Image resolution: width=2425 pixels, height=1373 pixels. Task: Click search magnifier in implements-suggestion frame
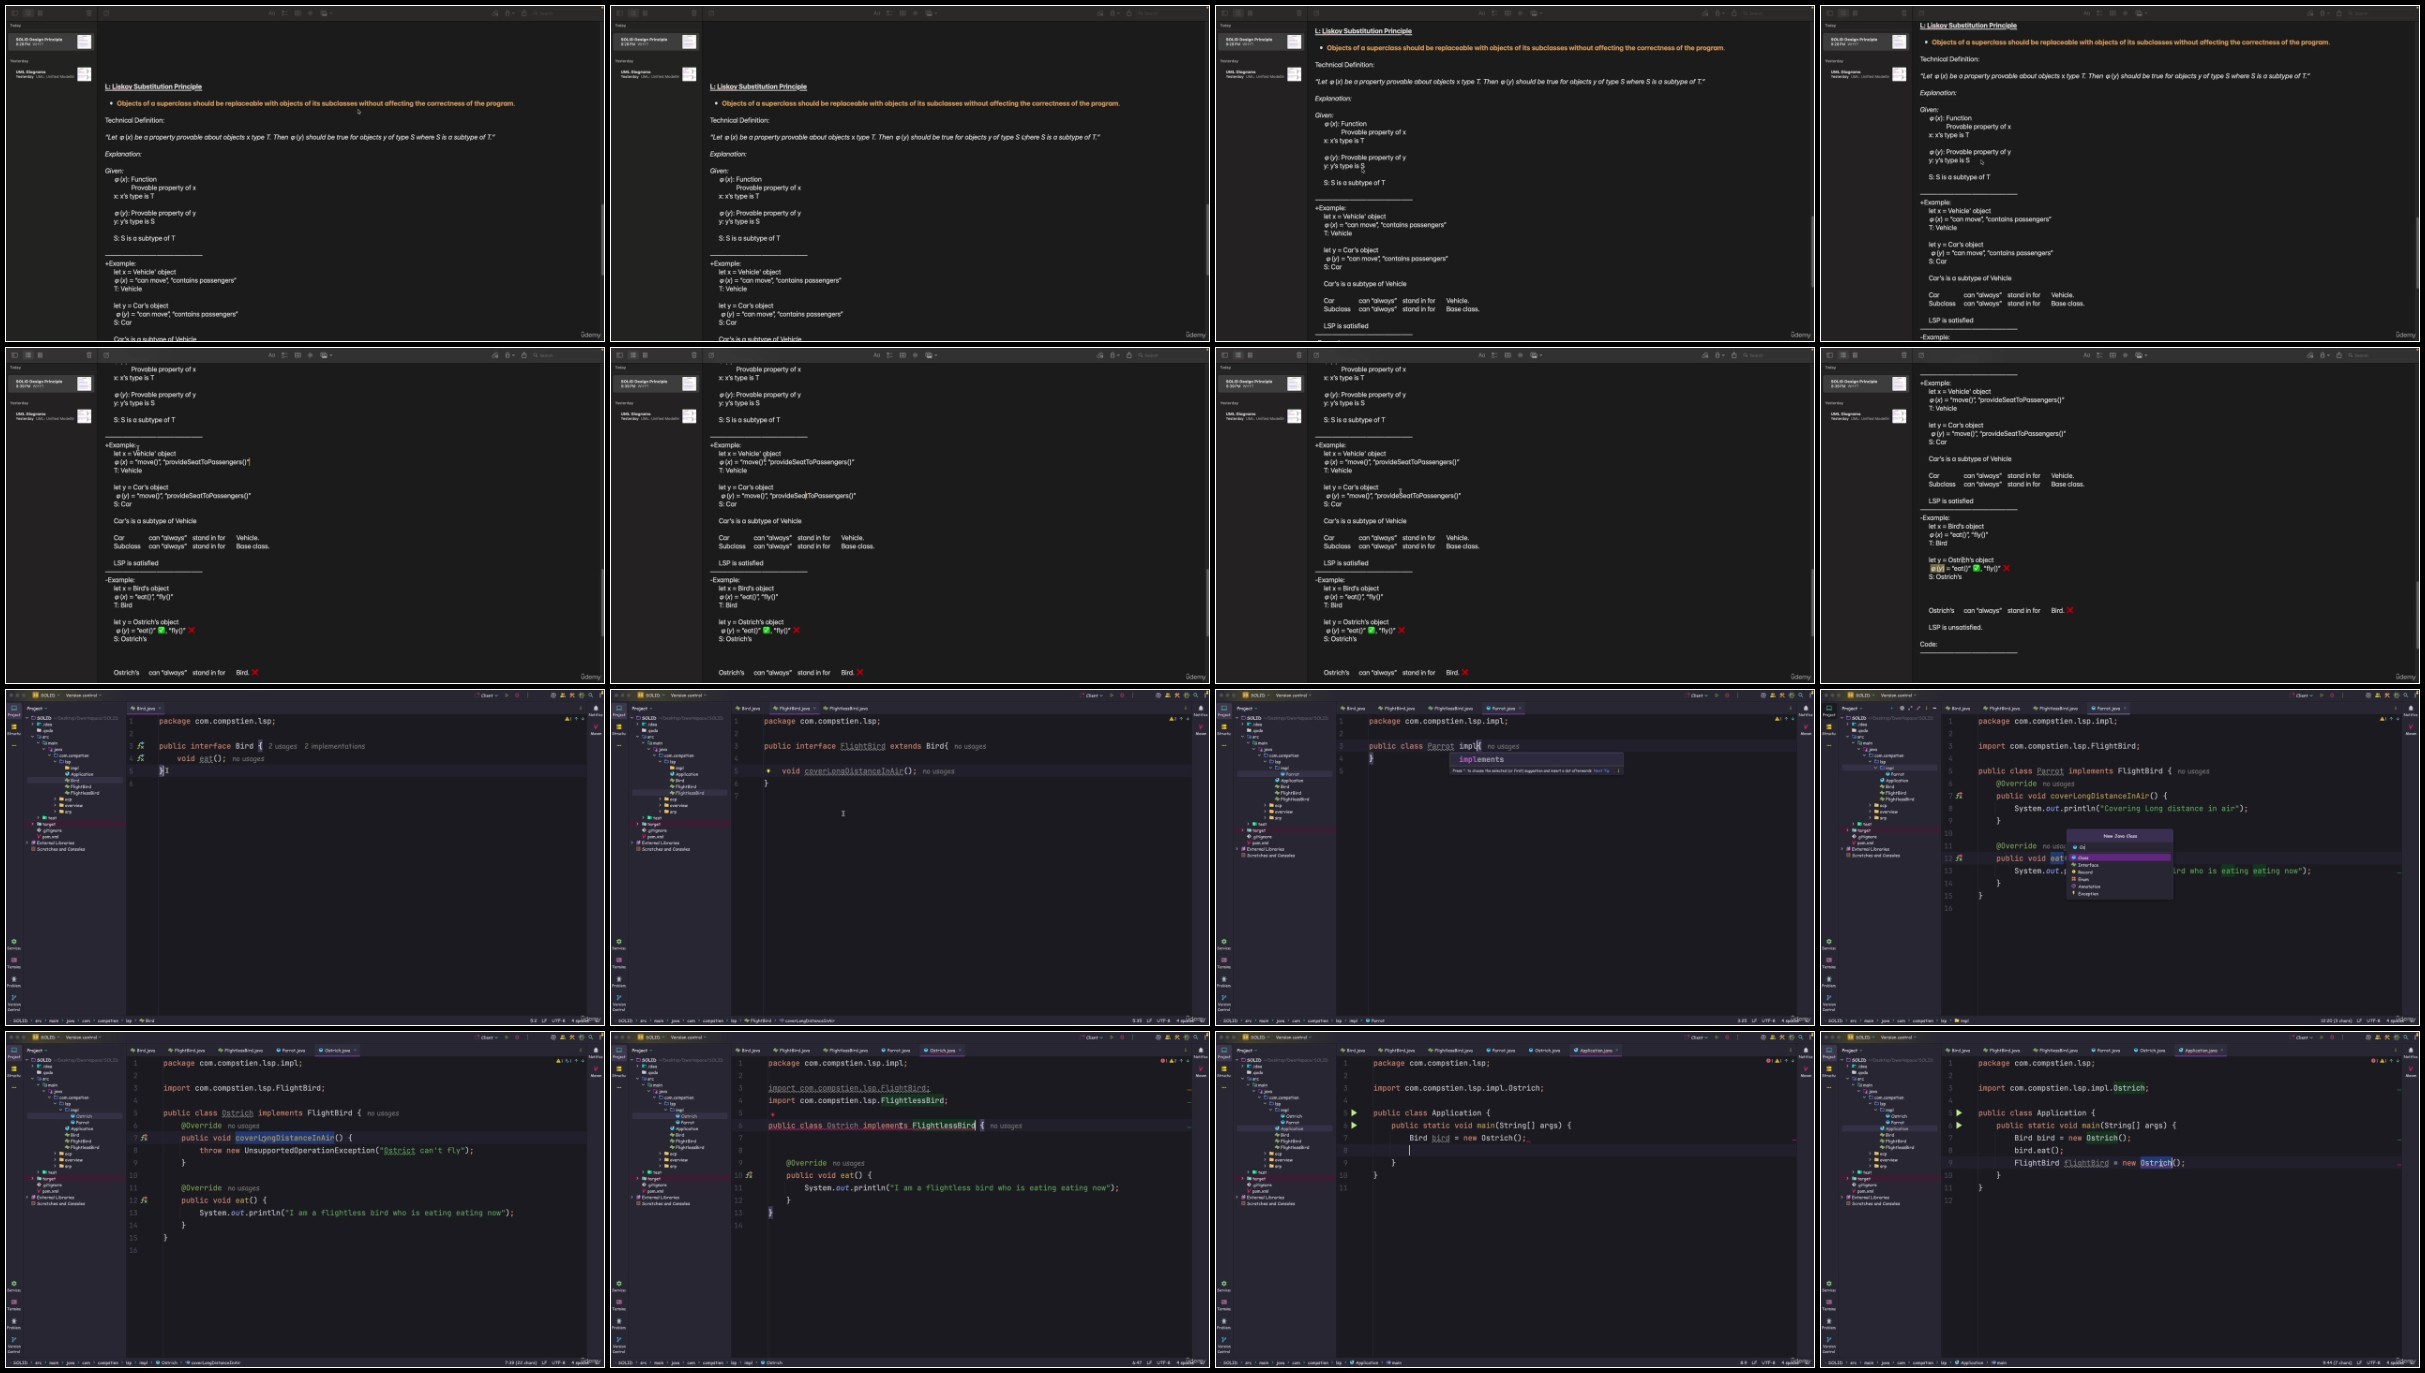[x=1801, y=695]
